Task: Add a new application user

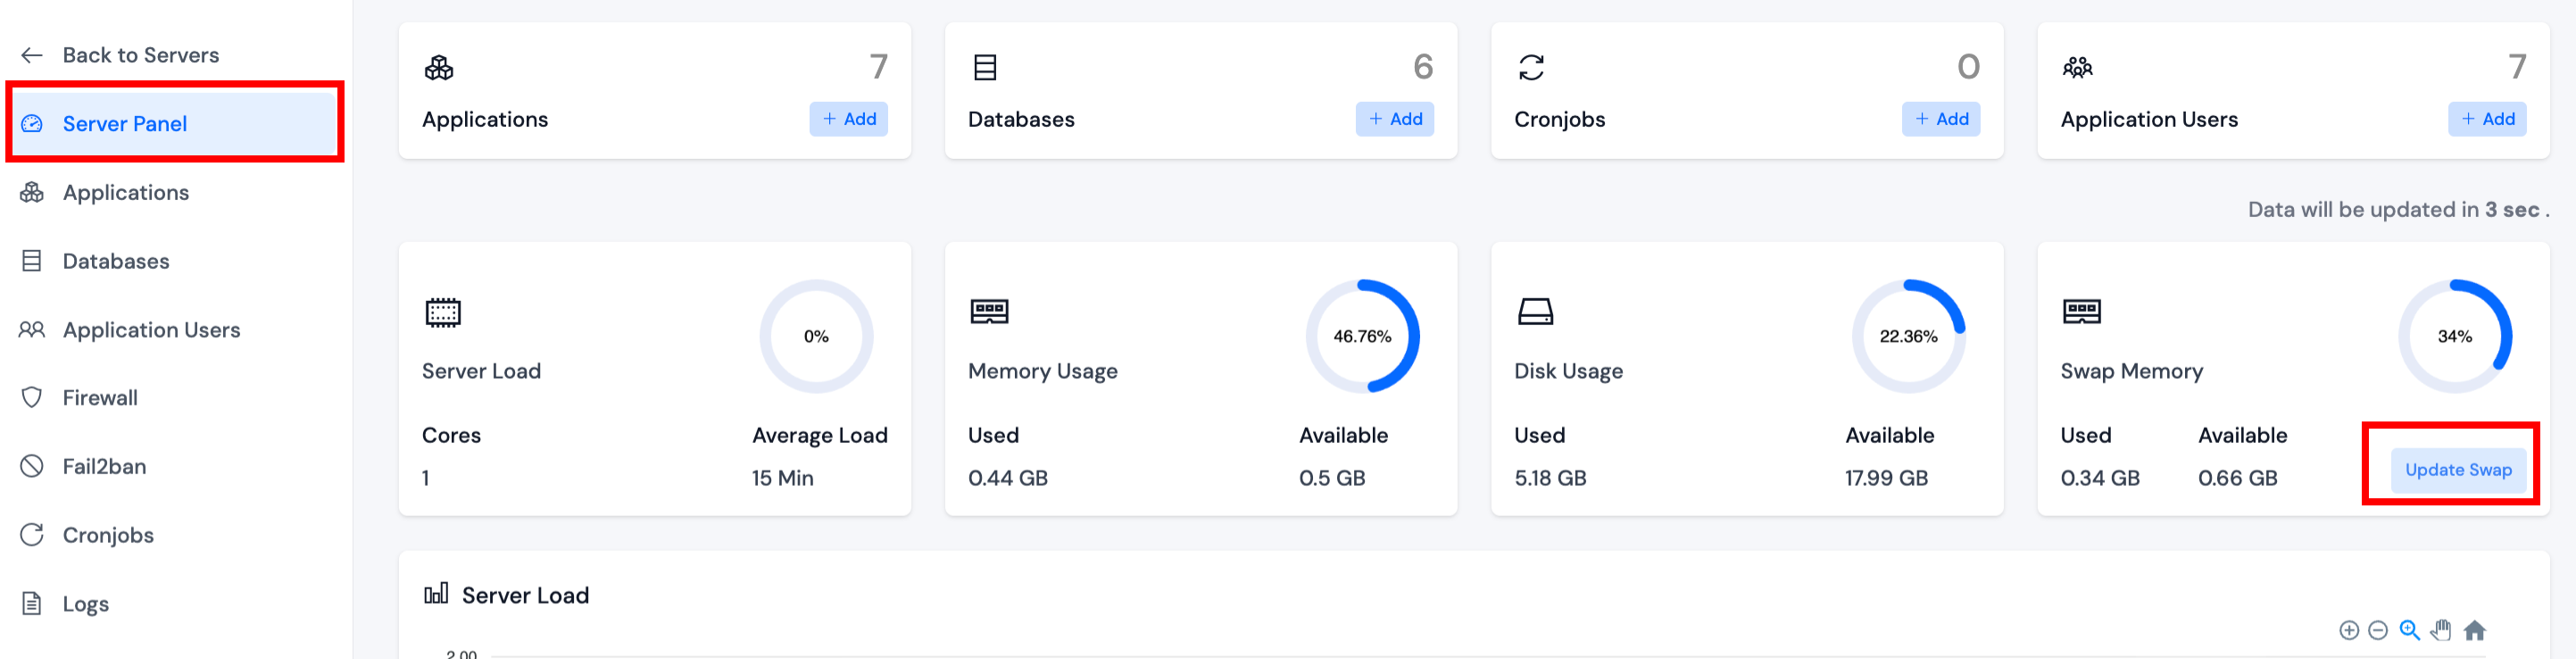Action: pos(2486,119)
